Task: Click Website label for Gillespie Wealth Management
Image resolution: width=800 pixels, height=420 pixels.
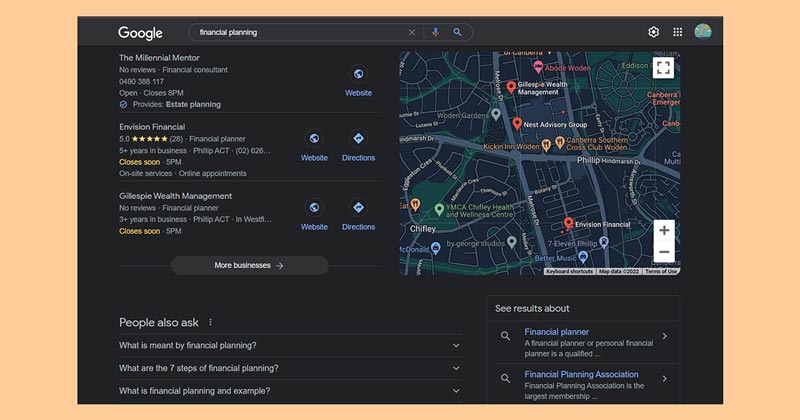Action: (314, 227)
